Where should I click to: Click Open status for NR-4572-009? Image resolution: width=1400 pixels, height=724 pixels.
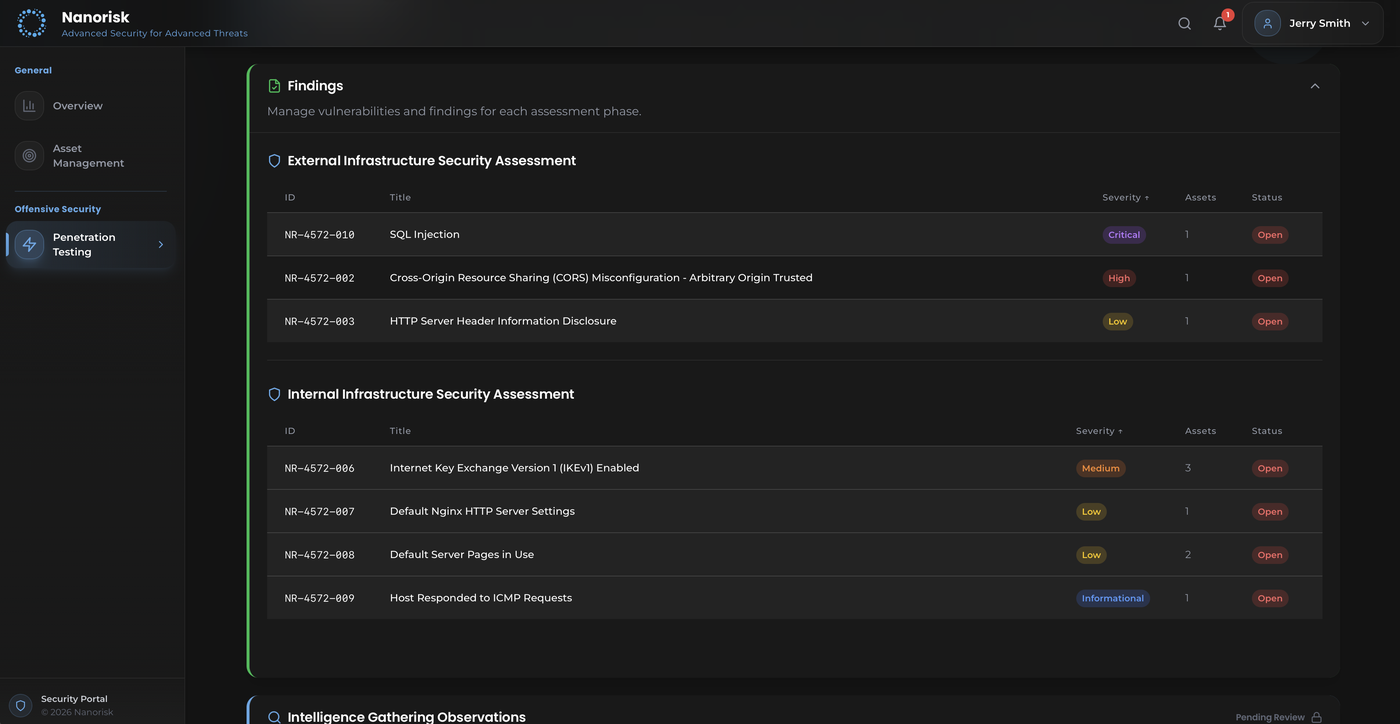[x=1269, y=599]
